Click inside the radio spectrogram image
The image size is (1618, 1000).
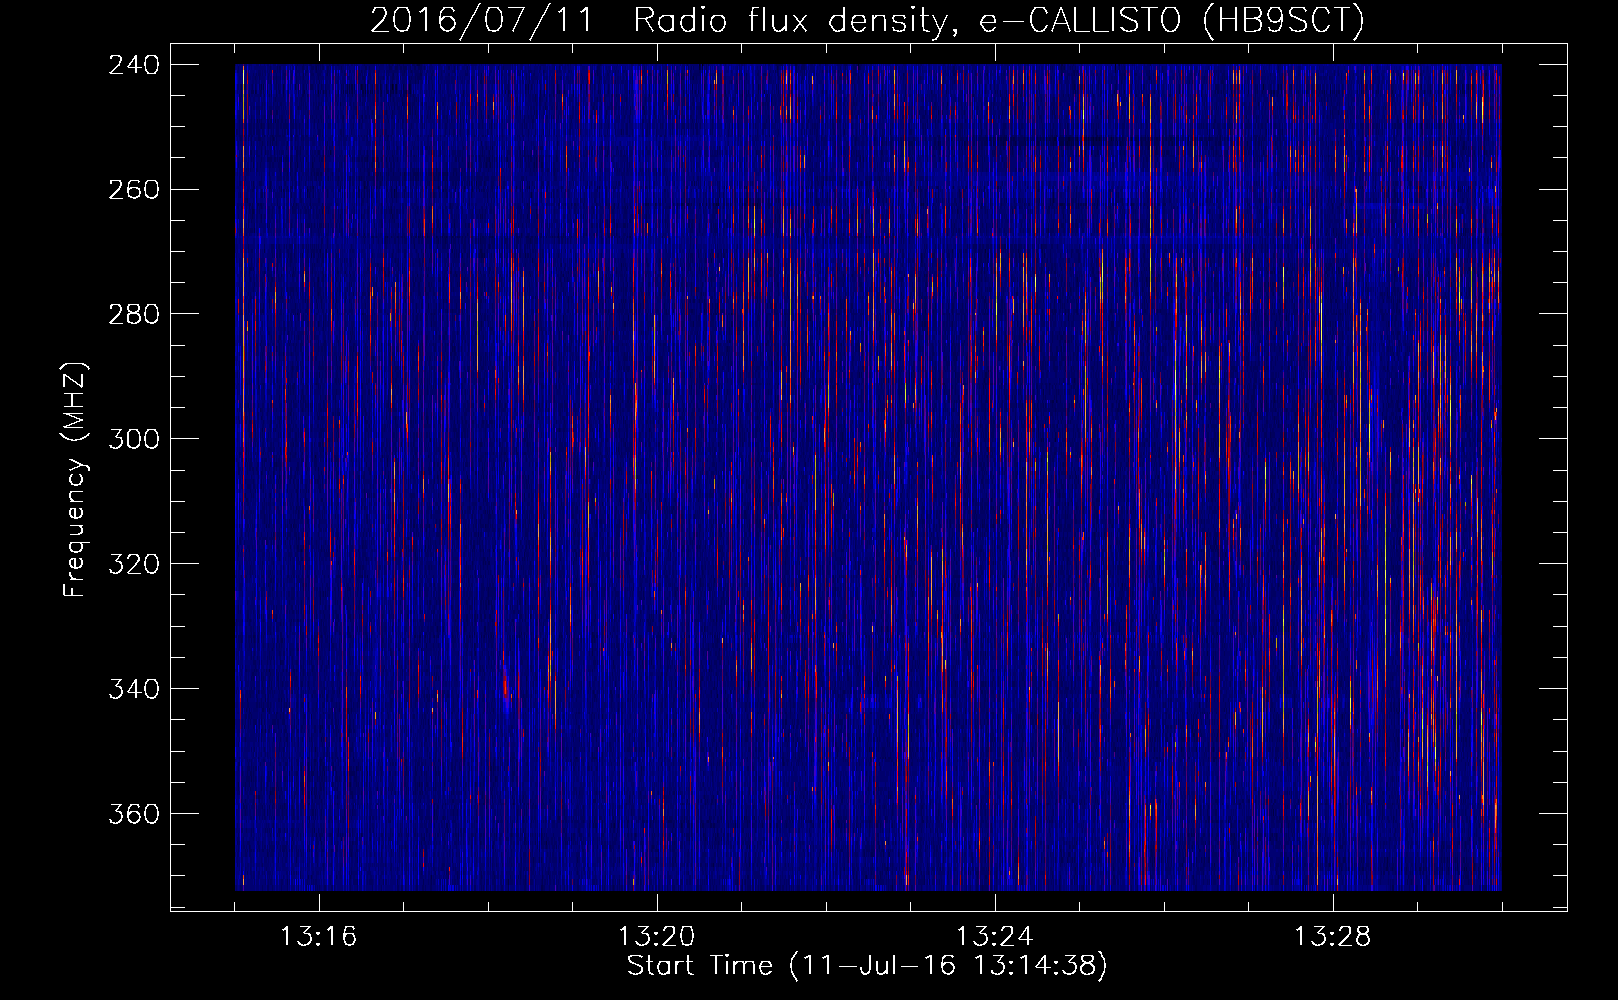868,477
